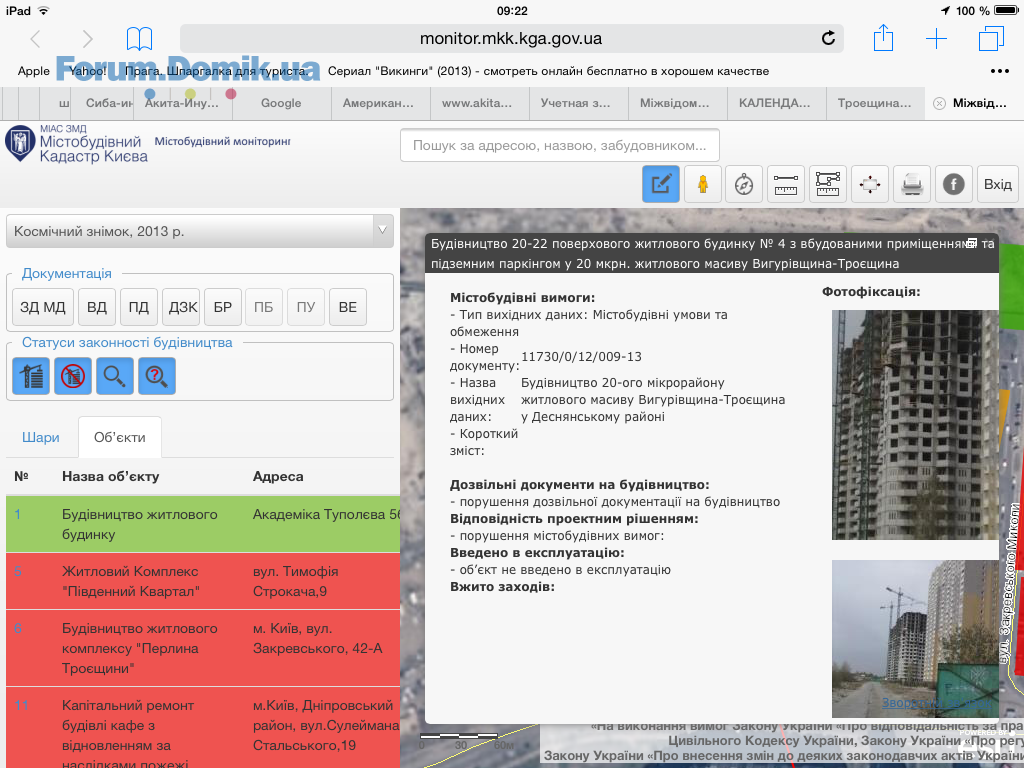Toggle the ЗД МД documentation button
This screenshot has width=1024, height=768.
[x=42, y=307]
